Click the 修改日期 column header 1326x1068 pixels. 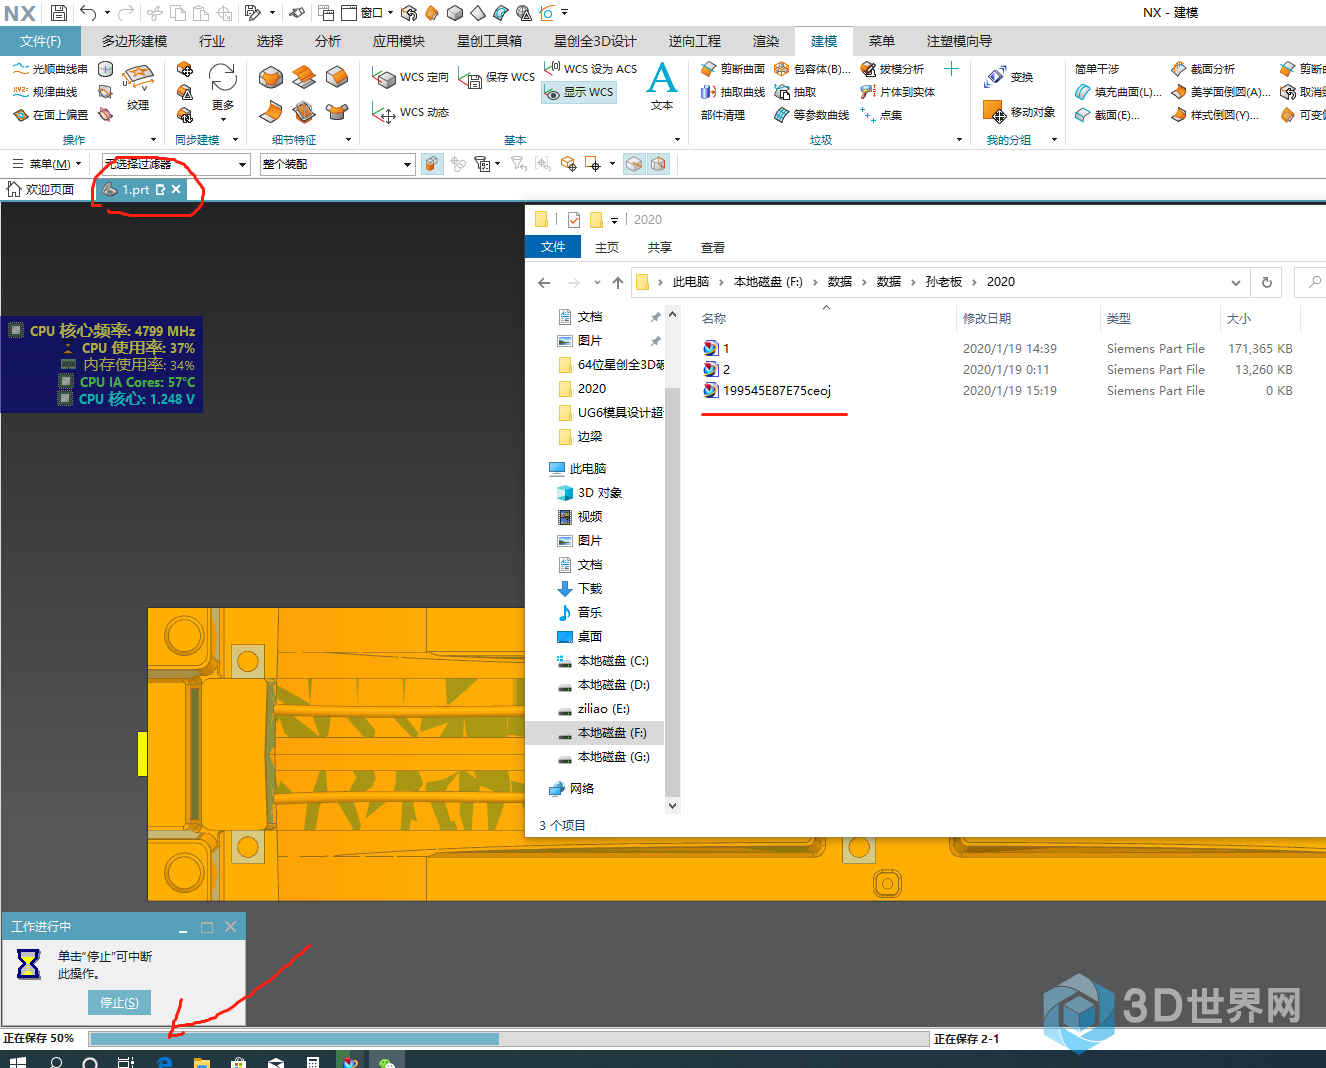click(x=987, y=318)
